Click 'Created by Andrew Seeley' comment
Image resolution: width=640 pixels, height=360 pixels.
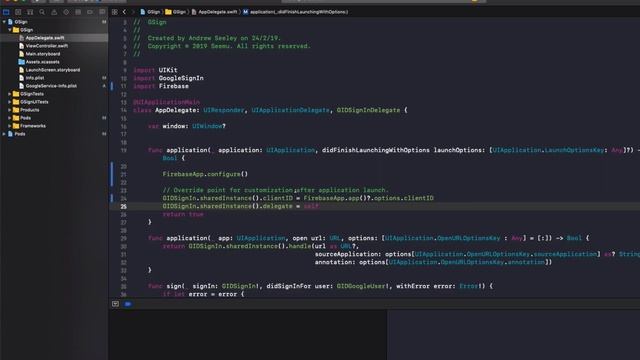click(x=207, y=38)
